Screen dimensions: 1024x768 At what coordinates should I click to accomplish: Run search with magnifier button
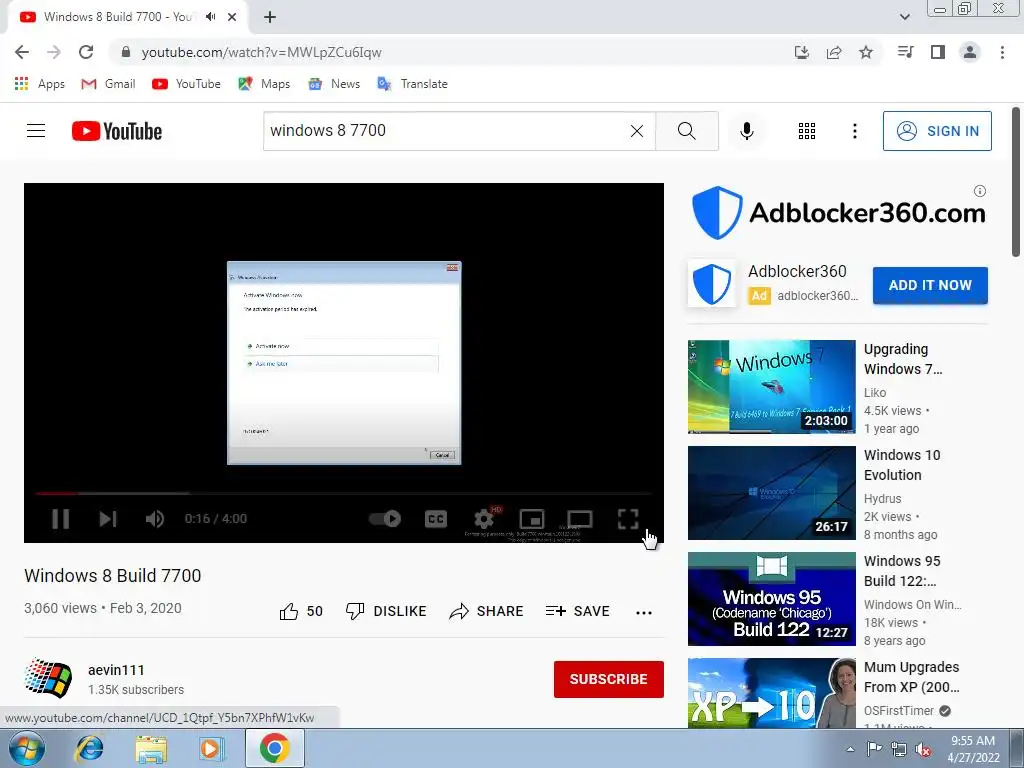pyautogui.click(x=686, y=131)
